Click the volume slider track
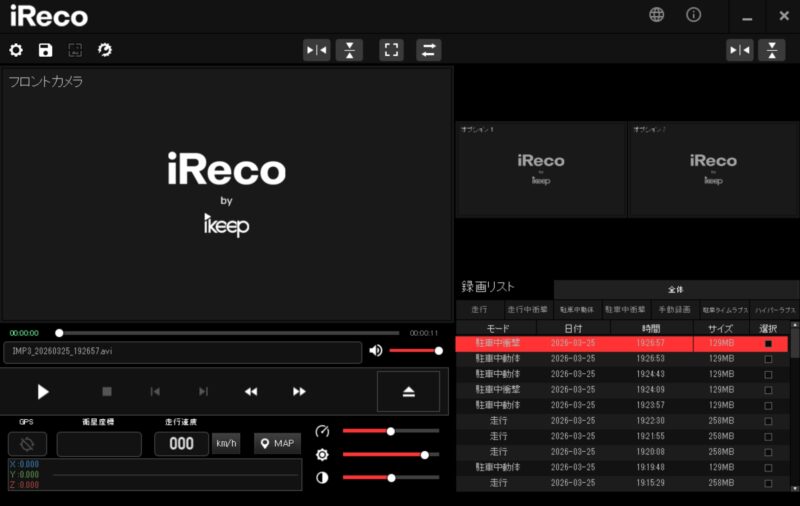The image size is (800, 506). pyautogui.click(x=413, y=350)
